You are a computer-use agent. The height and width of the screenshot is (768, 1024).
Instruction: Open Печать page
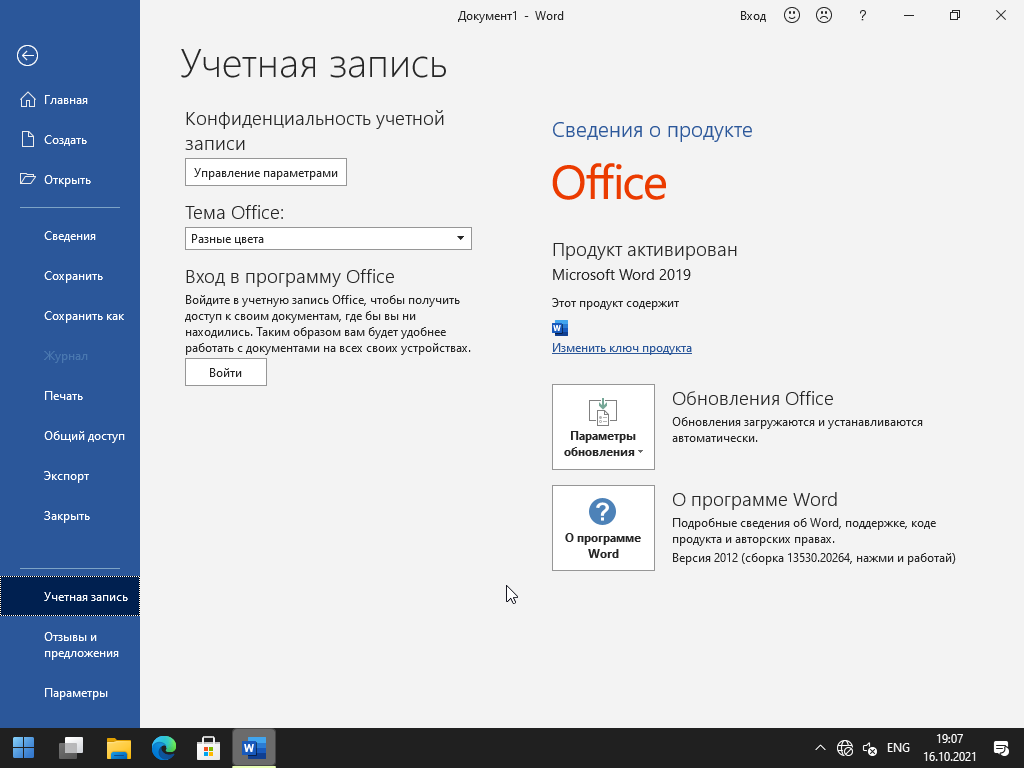pyautogui.click(x=70, y=396)
